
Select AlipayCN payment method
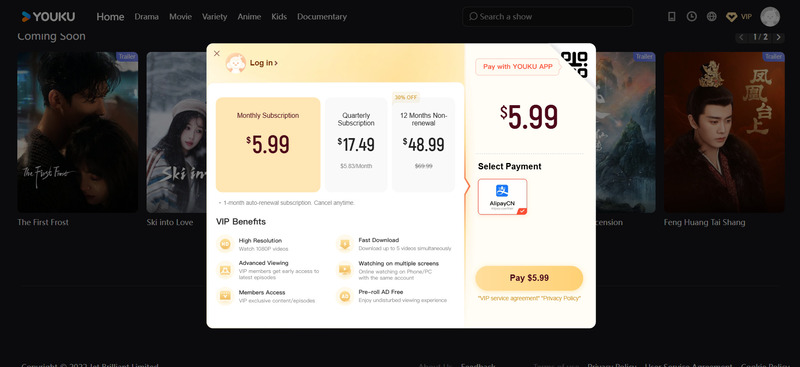(x=503, y=197)
